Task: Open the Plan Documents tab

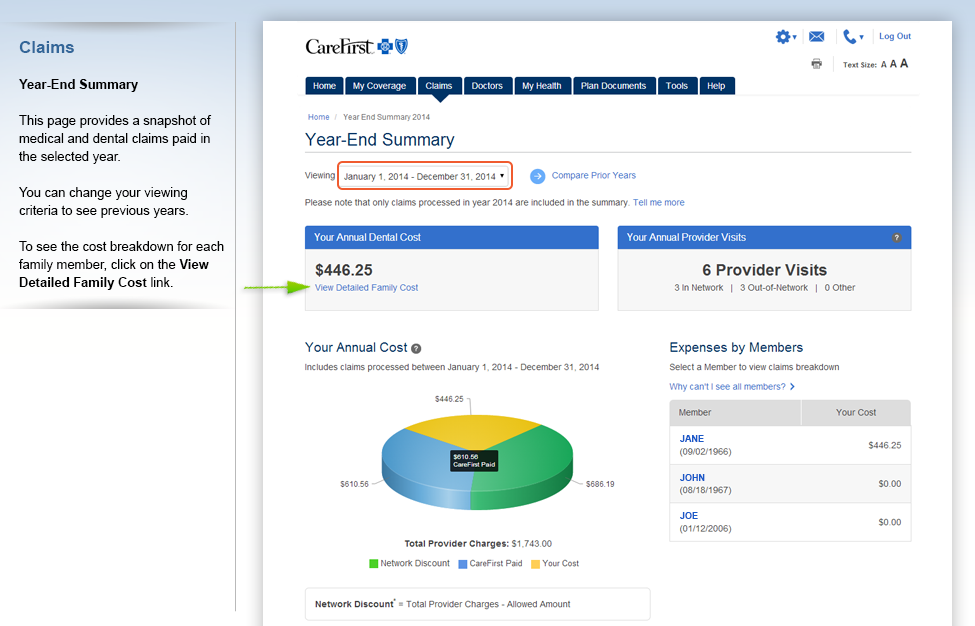Action: coord(614,86)
